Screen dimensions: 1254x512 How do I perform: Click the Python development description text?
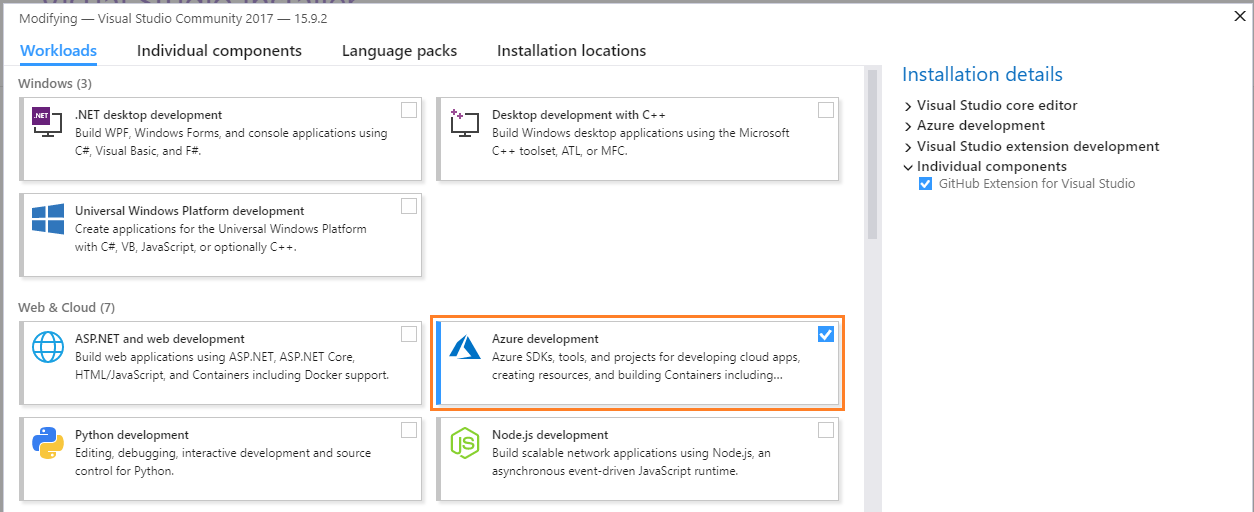coord(223,462)
